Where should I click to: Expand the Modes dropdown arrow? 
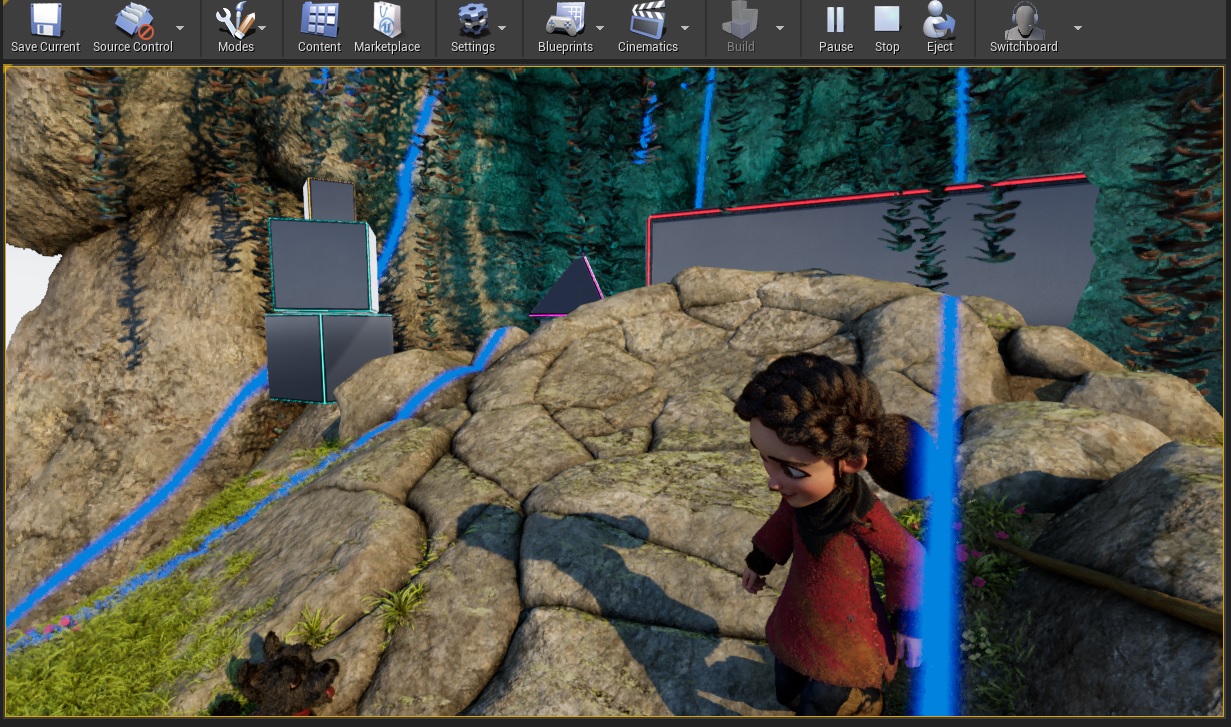coord(262,28)
